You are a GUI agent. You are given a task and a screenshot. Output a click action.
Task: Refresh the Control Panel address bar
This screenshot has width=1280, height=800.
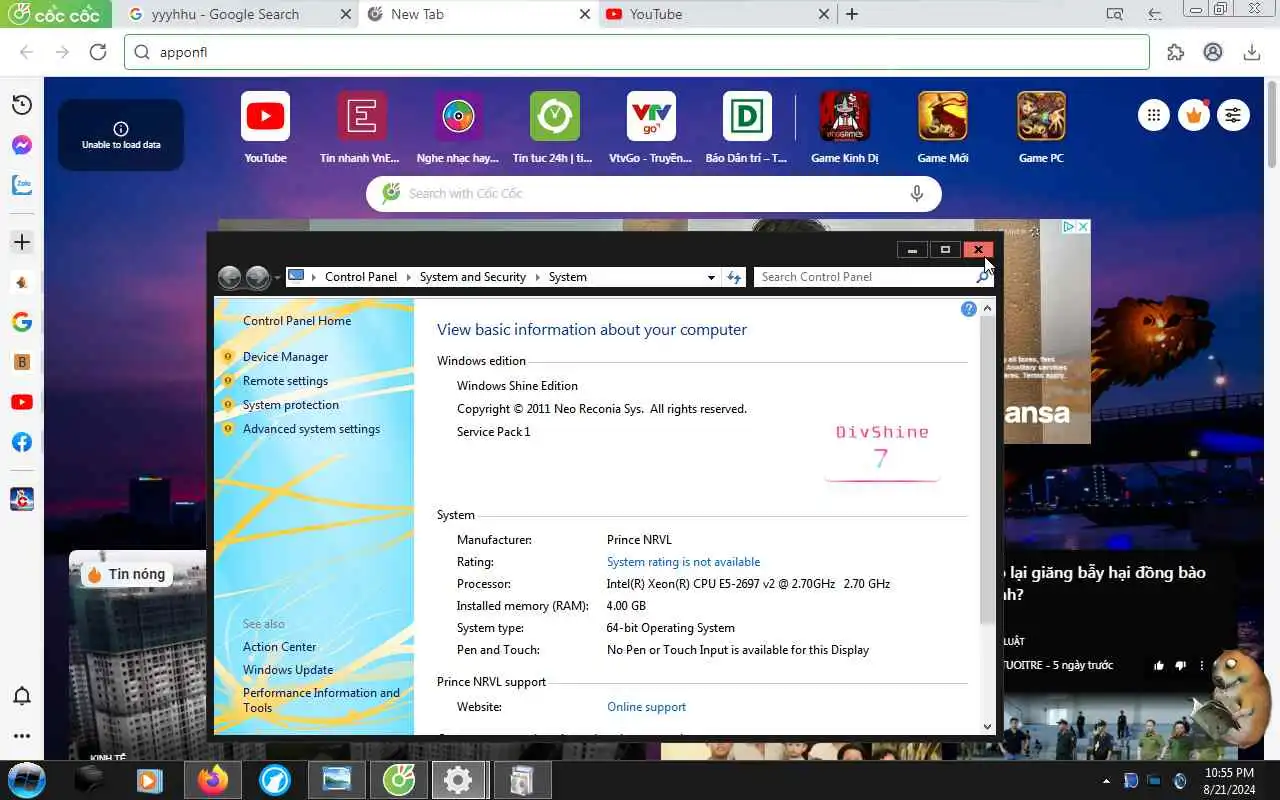tap(734, 277)
